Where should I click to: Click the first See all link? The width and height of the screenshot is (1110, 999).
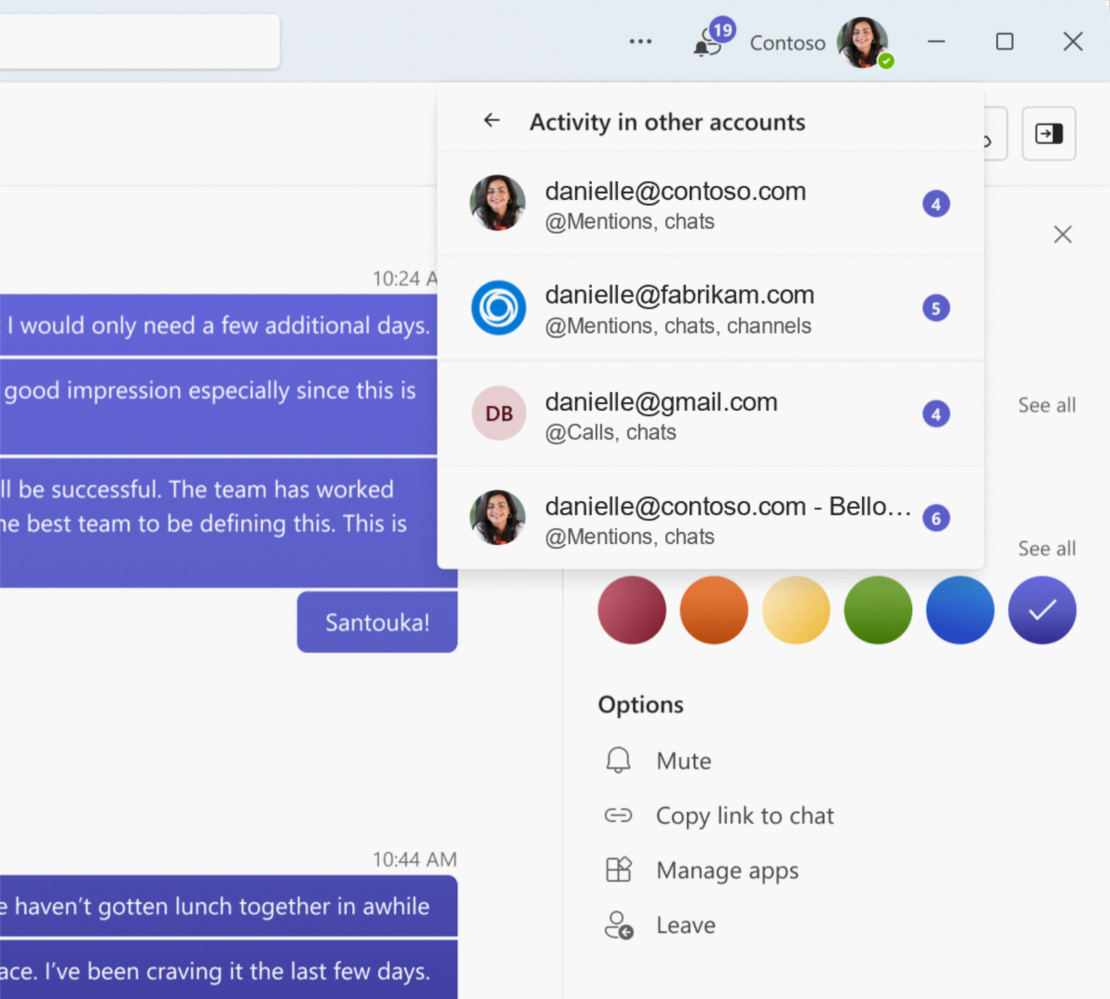[x=1047, y=405]
